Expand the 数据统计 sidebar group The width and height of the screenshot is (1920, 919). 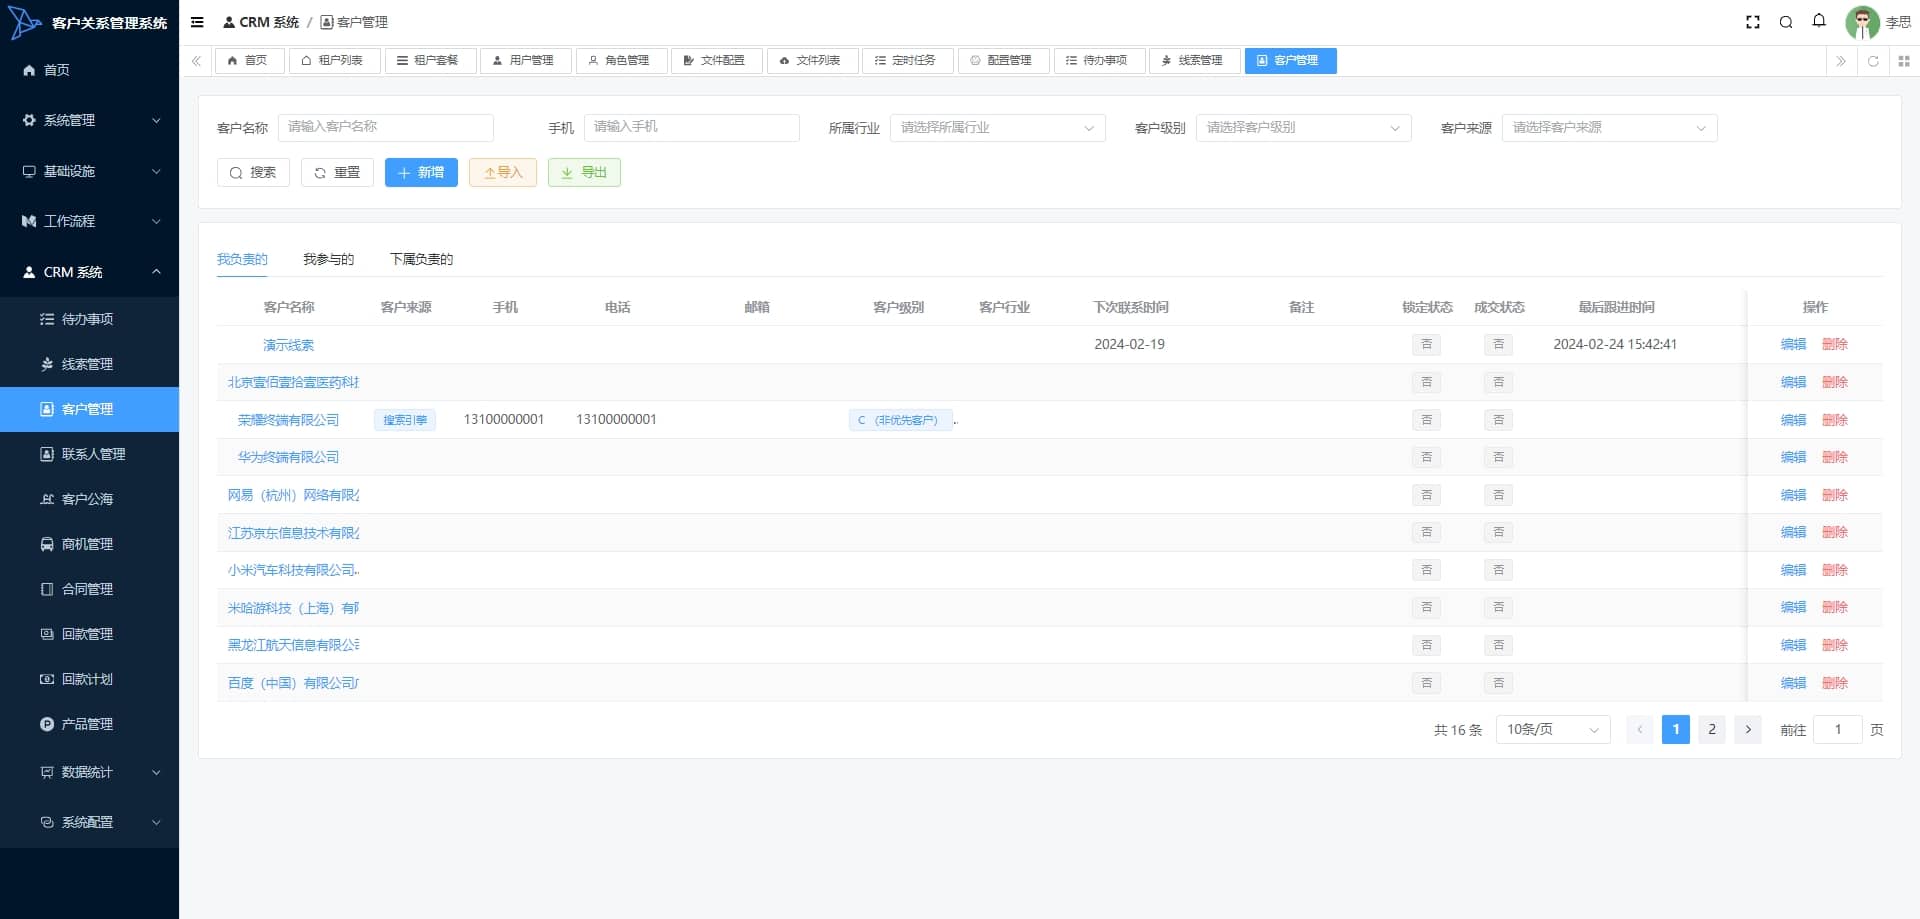(89, 772)
